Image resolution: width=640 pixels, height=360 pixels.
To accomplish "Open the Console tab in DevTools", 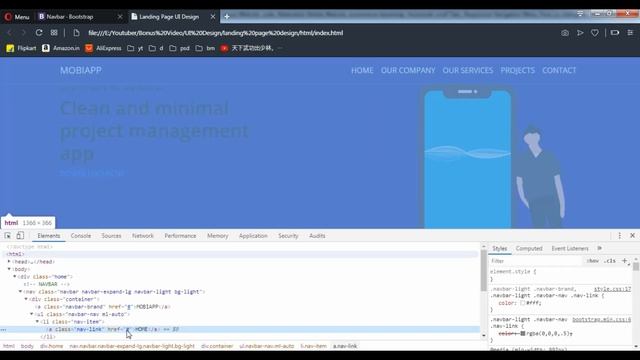I will point(81,236).
